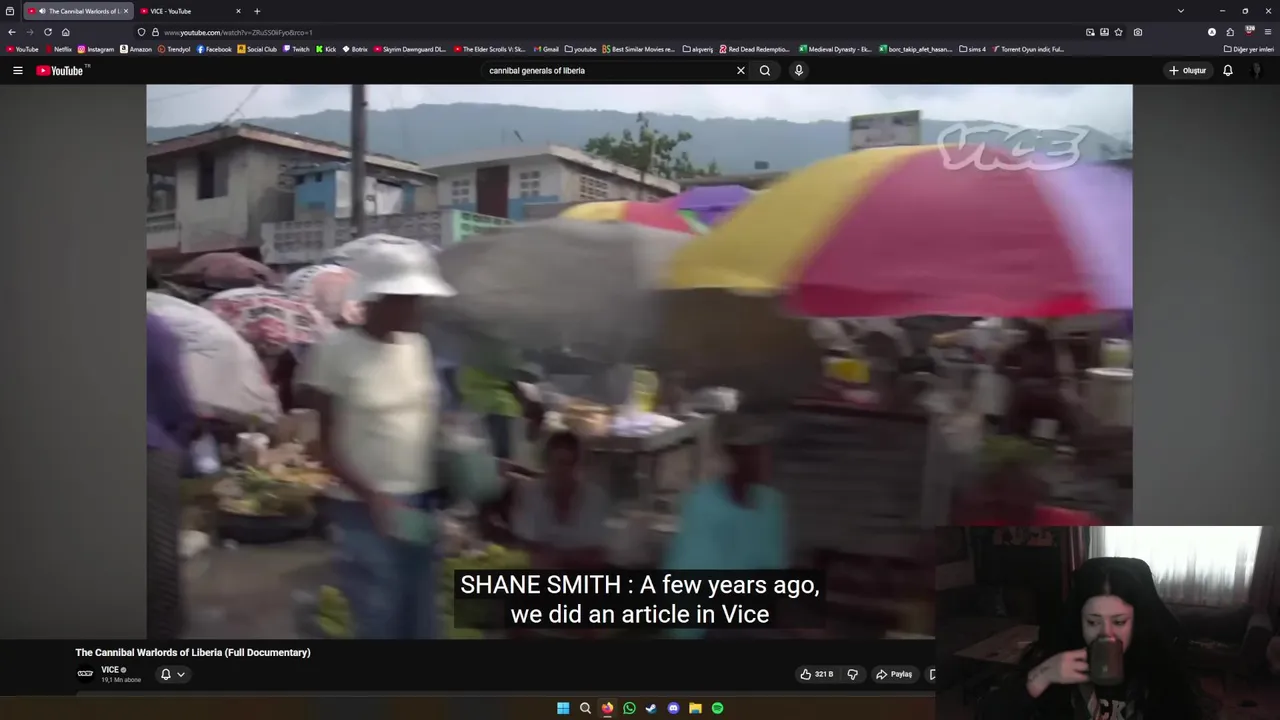
Task: Click the video player to pause
Action: (639, 361)
